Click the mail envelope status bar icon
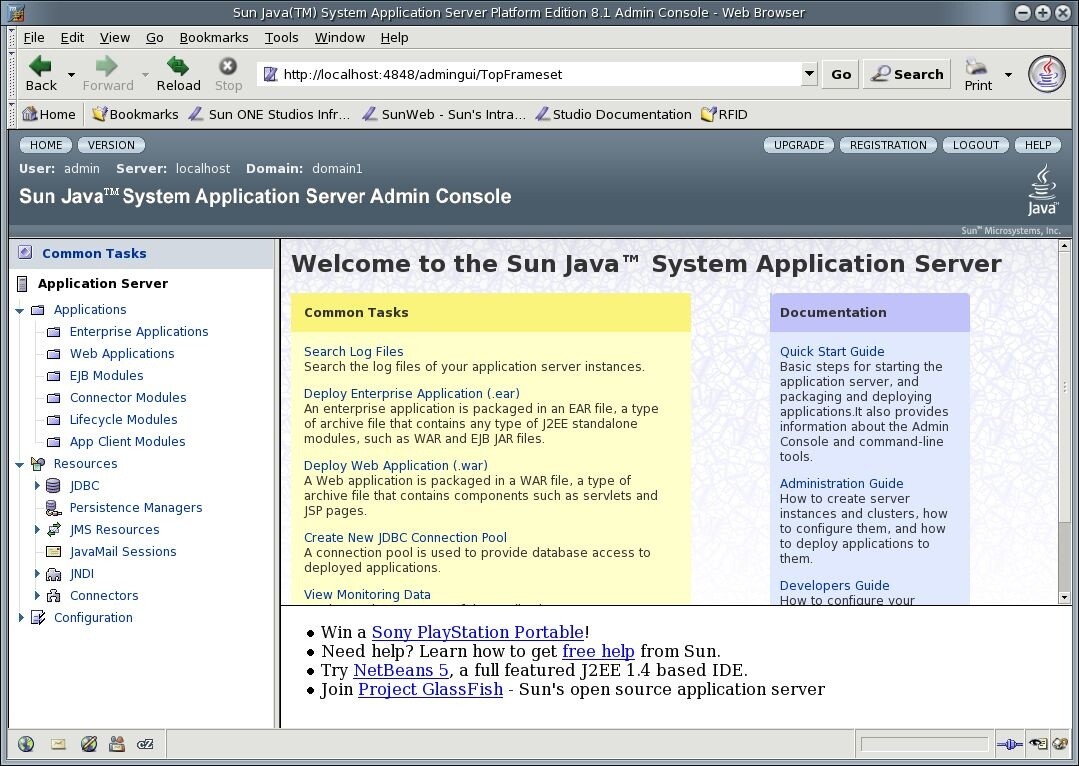This screenshot has height=766, width=1079. (57, 744)
